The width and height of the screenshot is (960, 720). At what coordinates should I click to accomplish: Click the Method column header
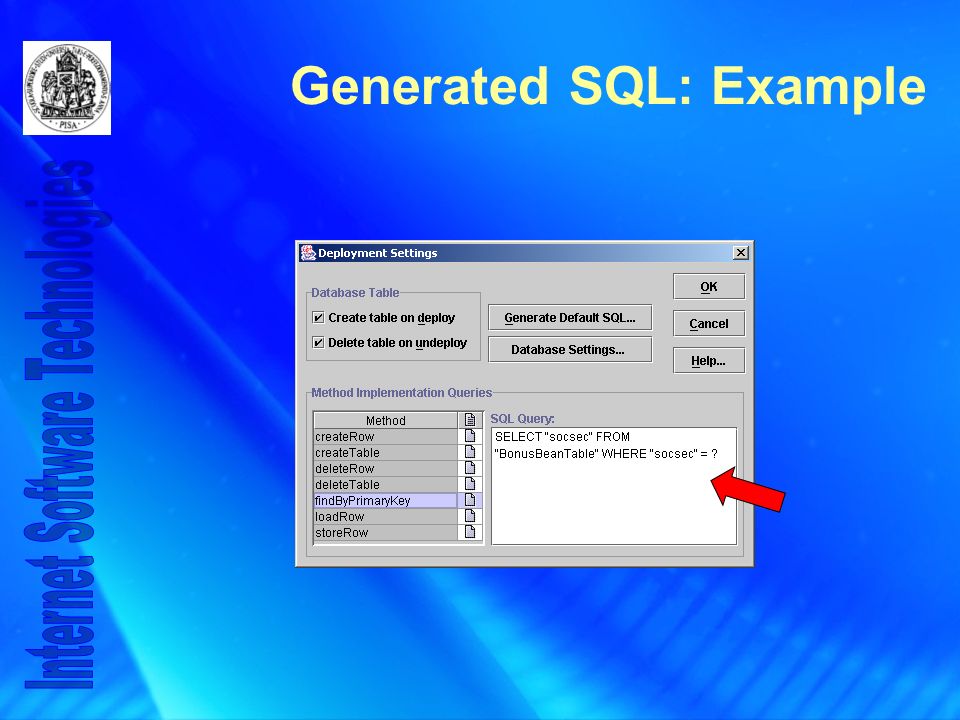tap(386, 420)
